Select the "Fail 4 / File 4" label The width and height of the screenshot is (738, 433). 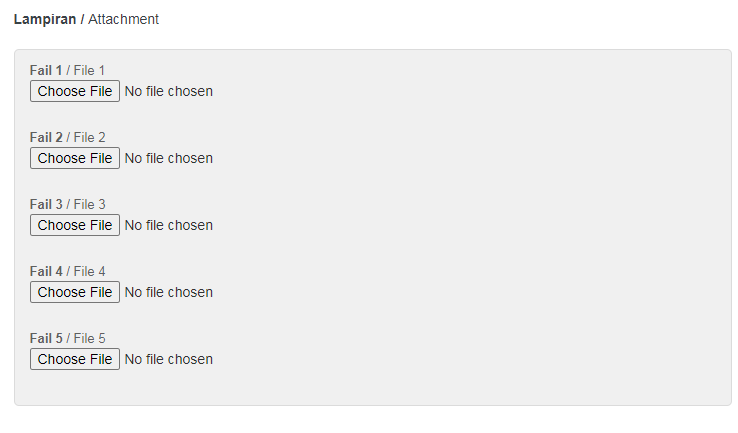[67, 272]
